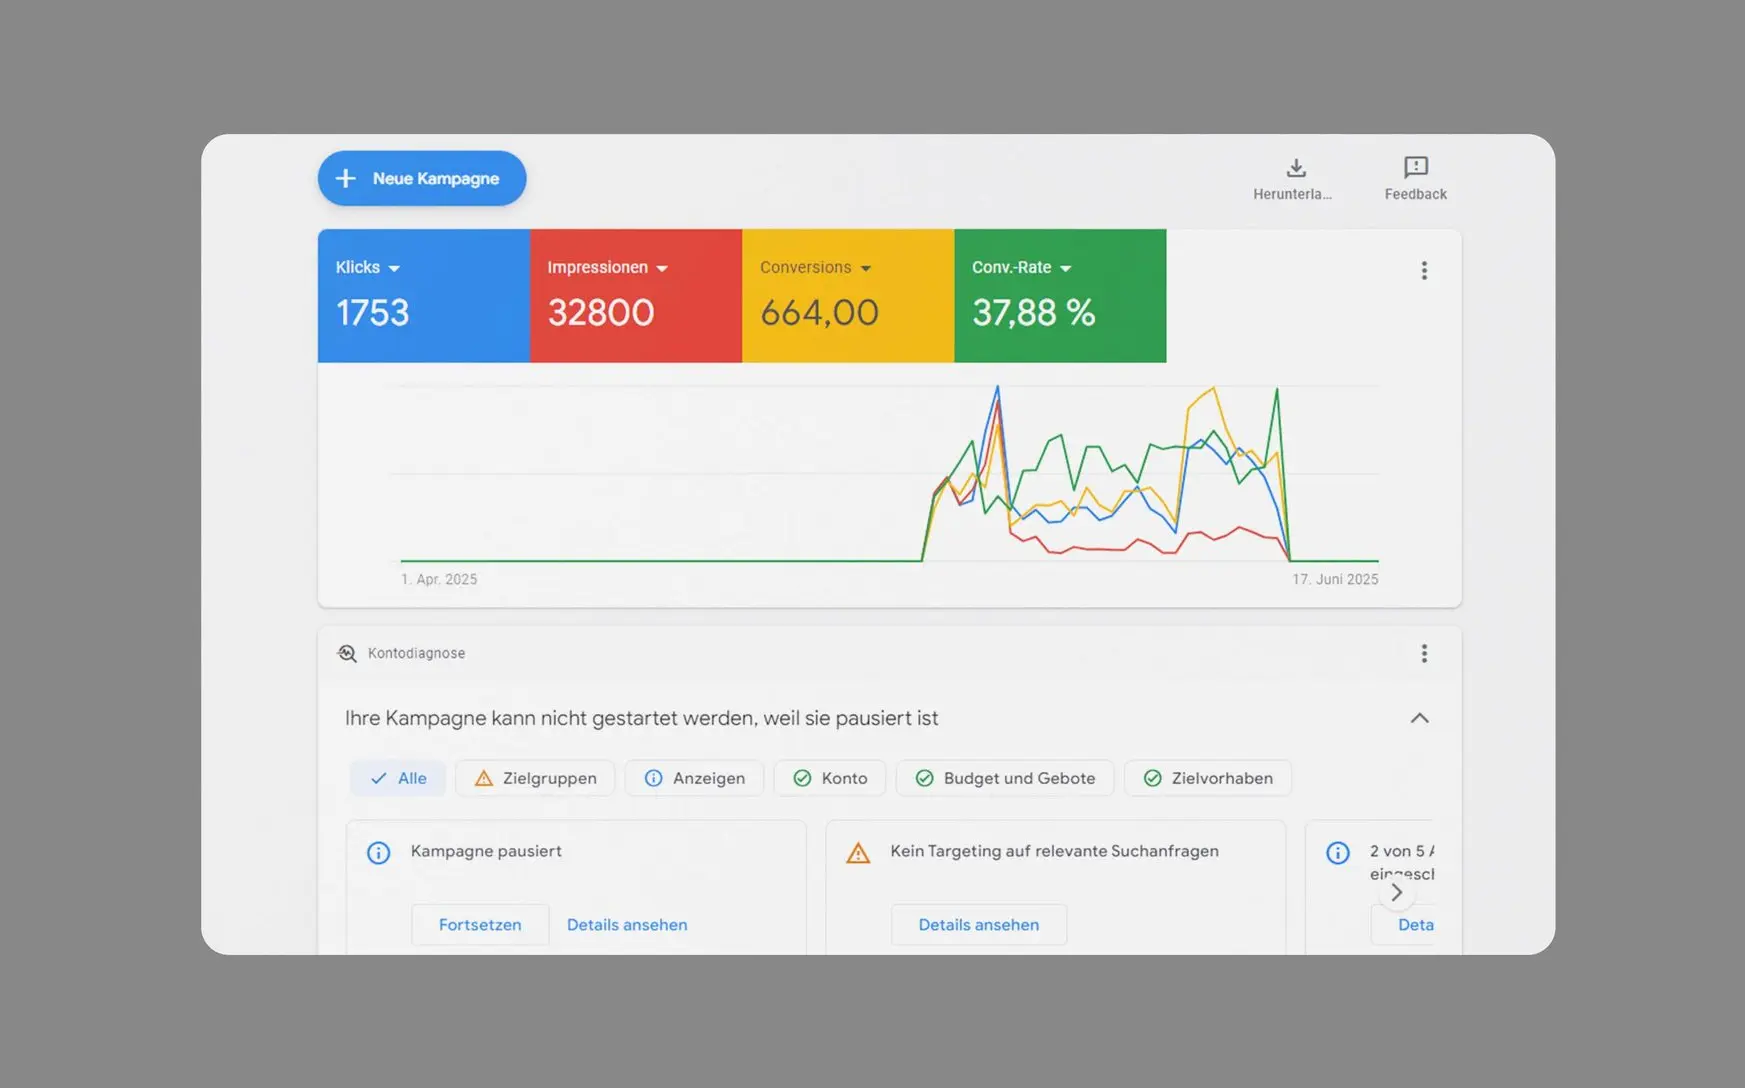This screenshot has width=1745, height=1088.
Task: Click the next arrow in diagnosis cards
Action: tap(1396, 892)
